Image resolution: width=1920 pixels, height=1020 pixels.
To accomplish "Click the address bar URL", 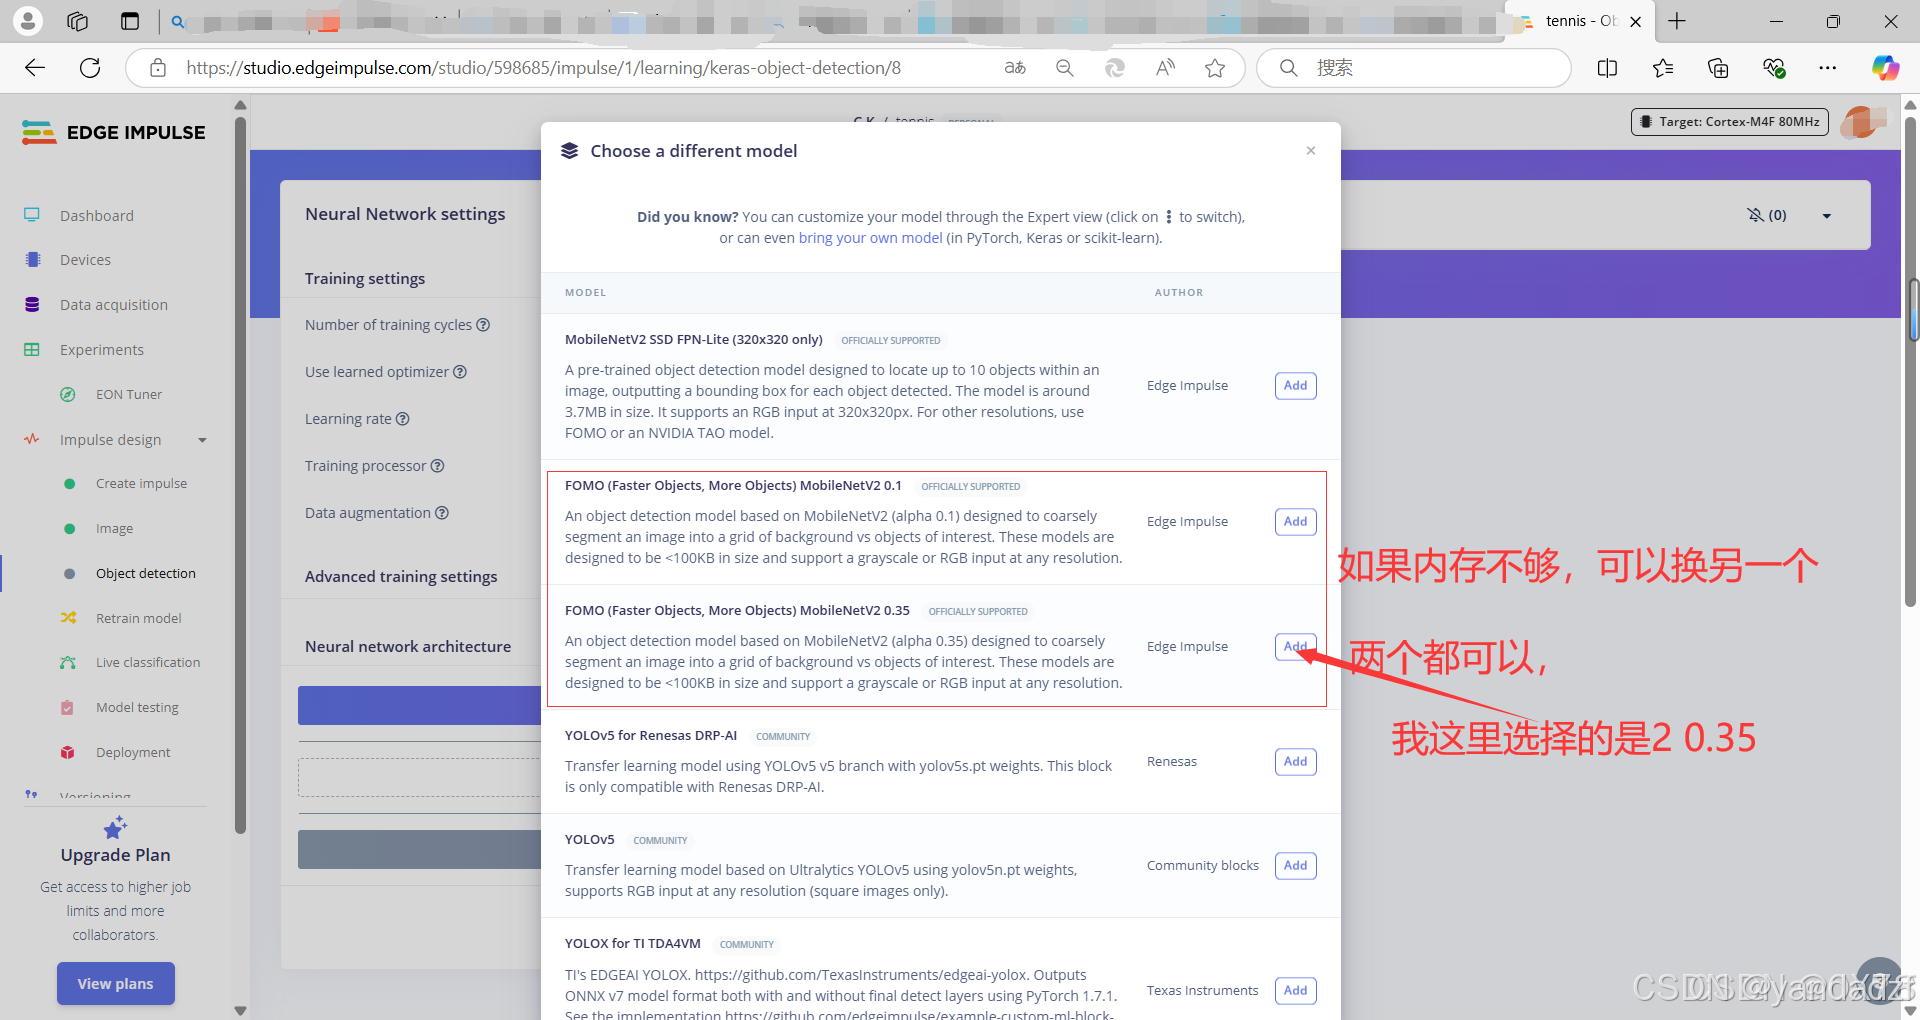I will pyautogui.click(x=543, y=68).
